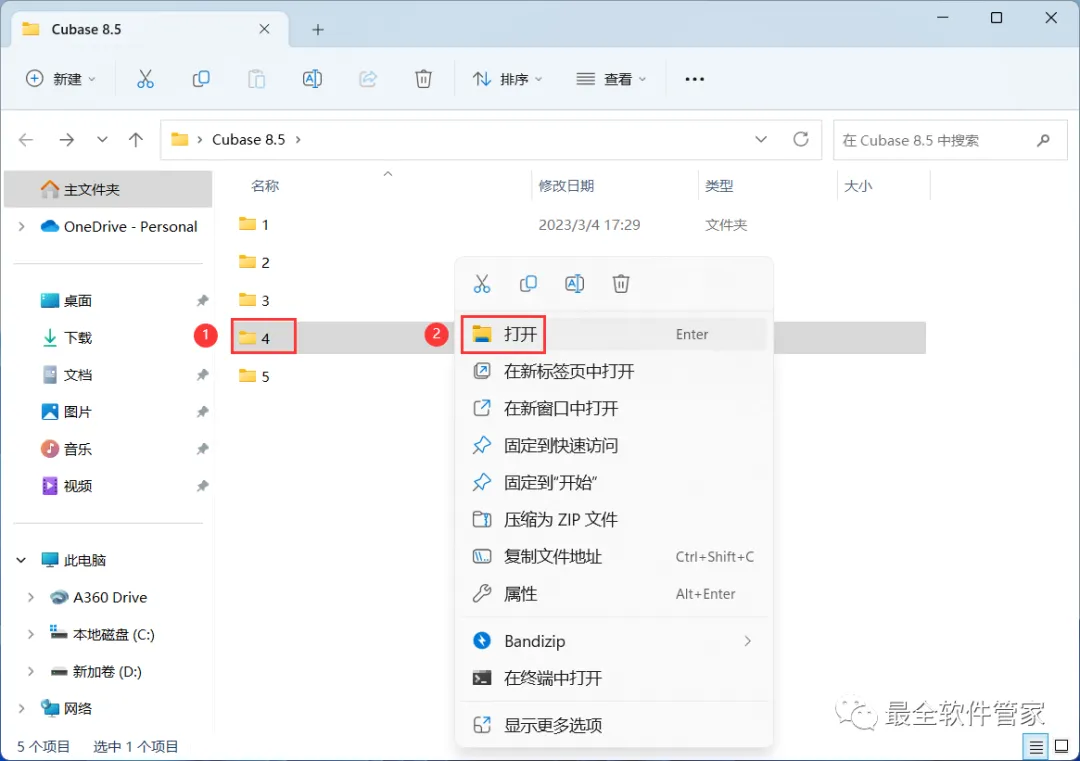The width and height of the screenshot is (1080, 761).
Task: Click the search magnifier icon
Action: pos(1043,140)
